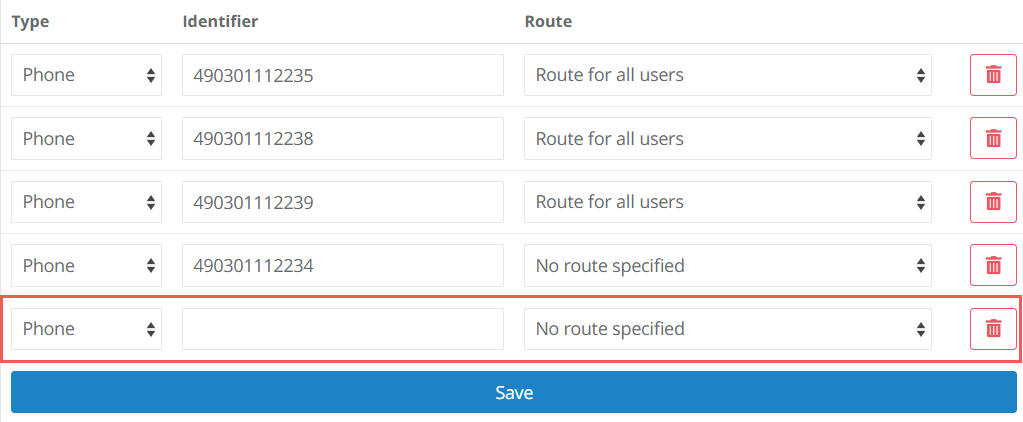Screen dimensions: 1023x422
Task: Open Type dropdown for 490301112239
Action: [x=86, y=202]
